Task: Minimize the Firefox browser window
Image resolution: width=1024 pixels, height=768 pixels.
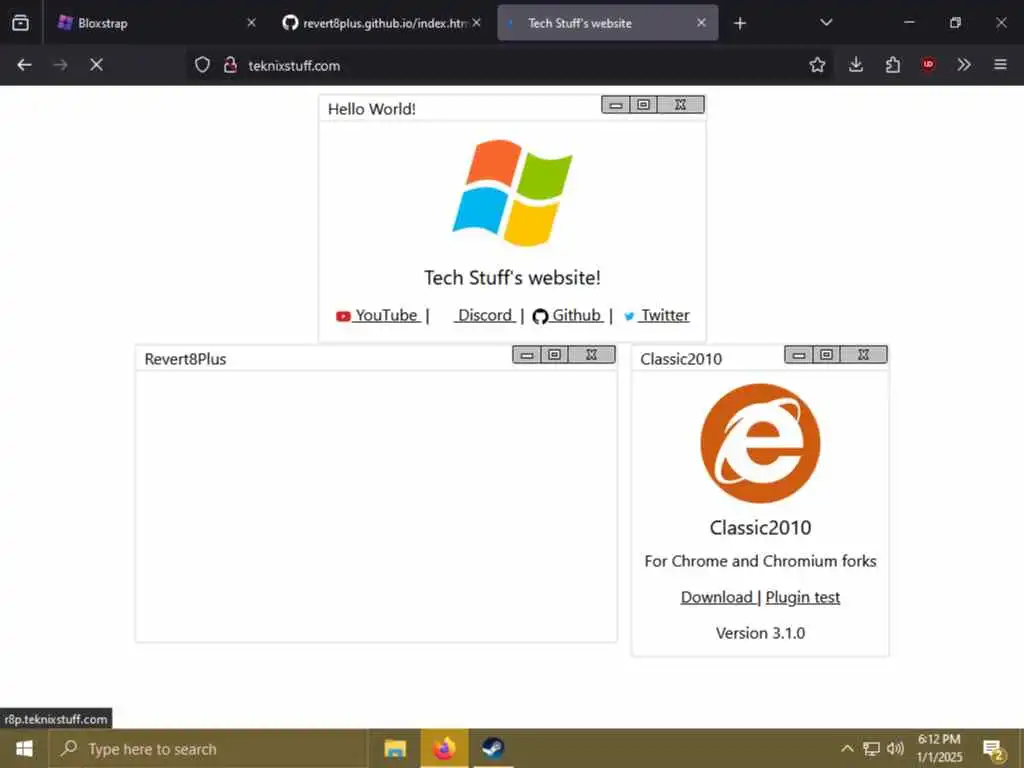Action: [x=909, y=23]
